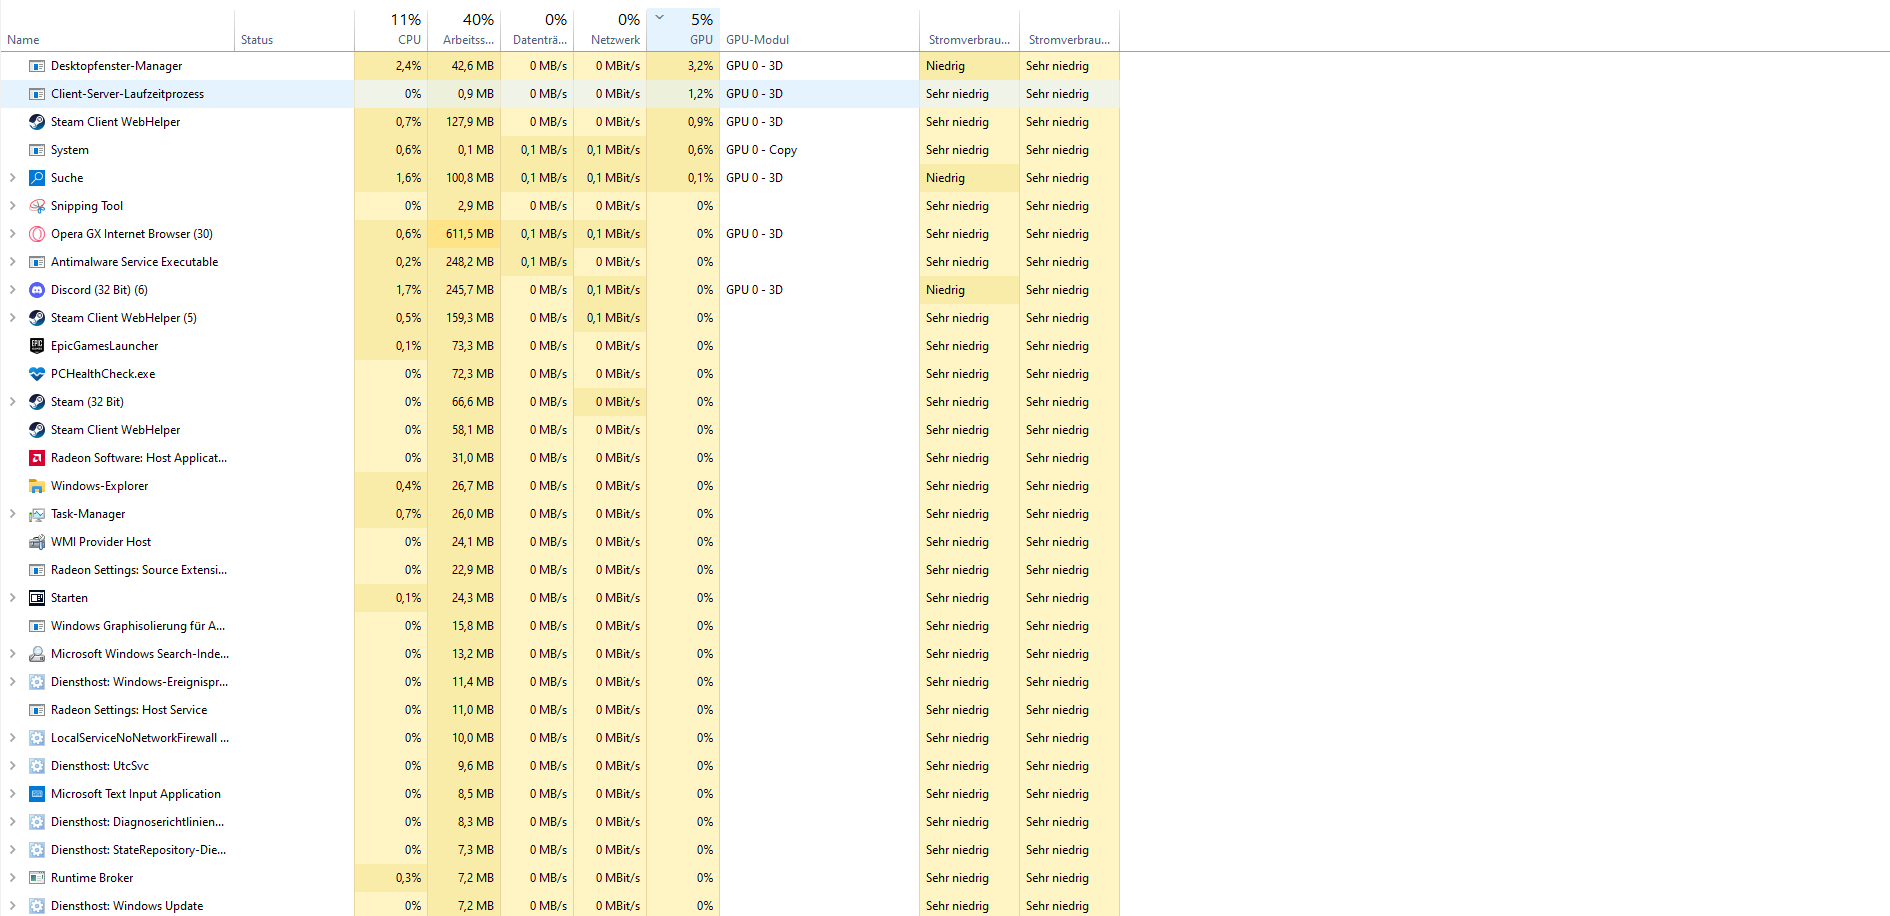The image size is (1890, 916).
Task: Expand the Starten process group
Action: [12, 598]
